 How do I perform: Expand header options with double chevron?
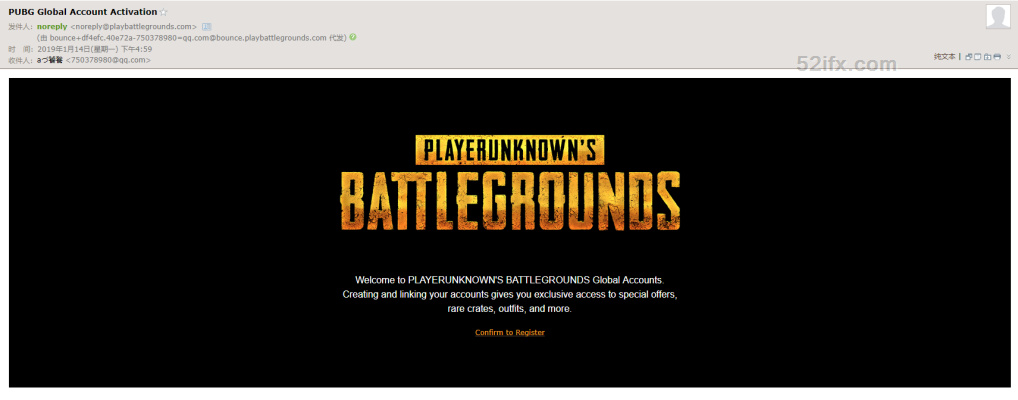coord(1009,56)
